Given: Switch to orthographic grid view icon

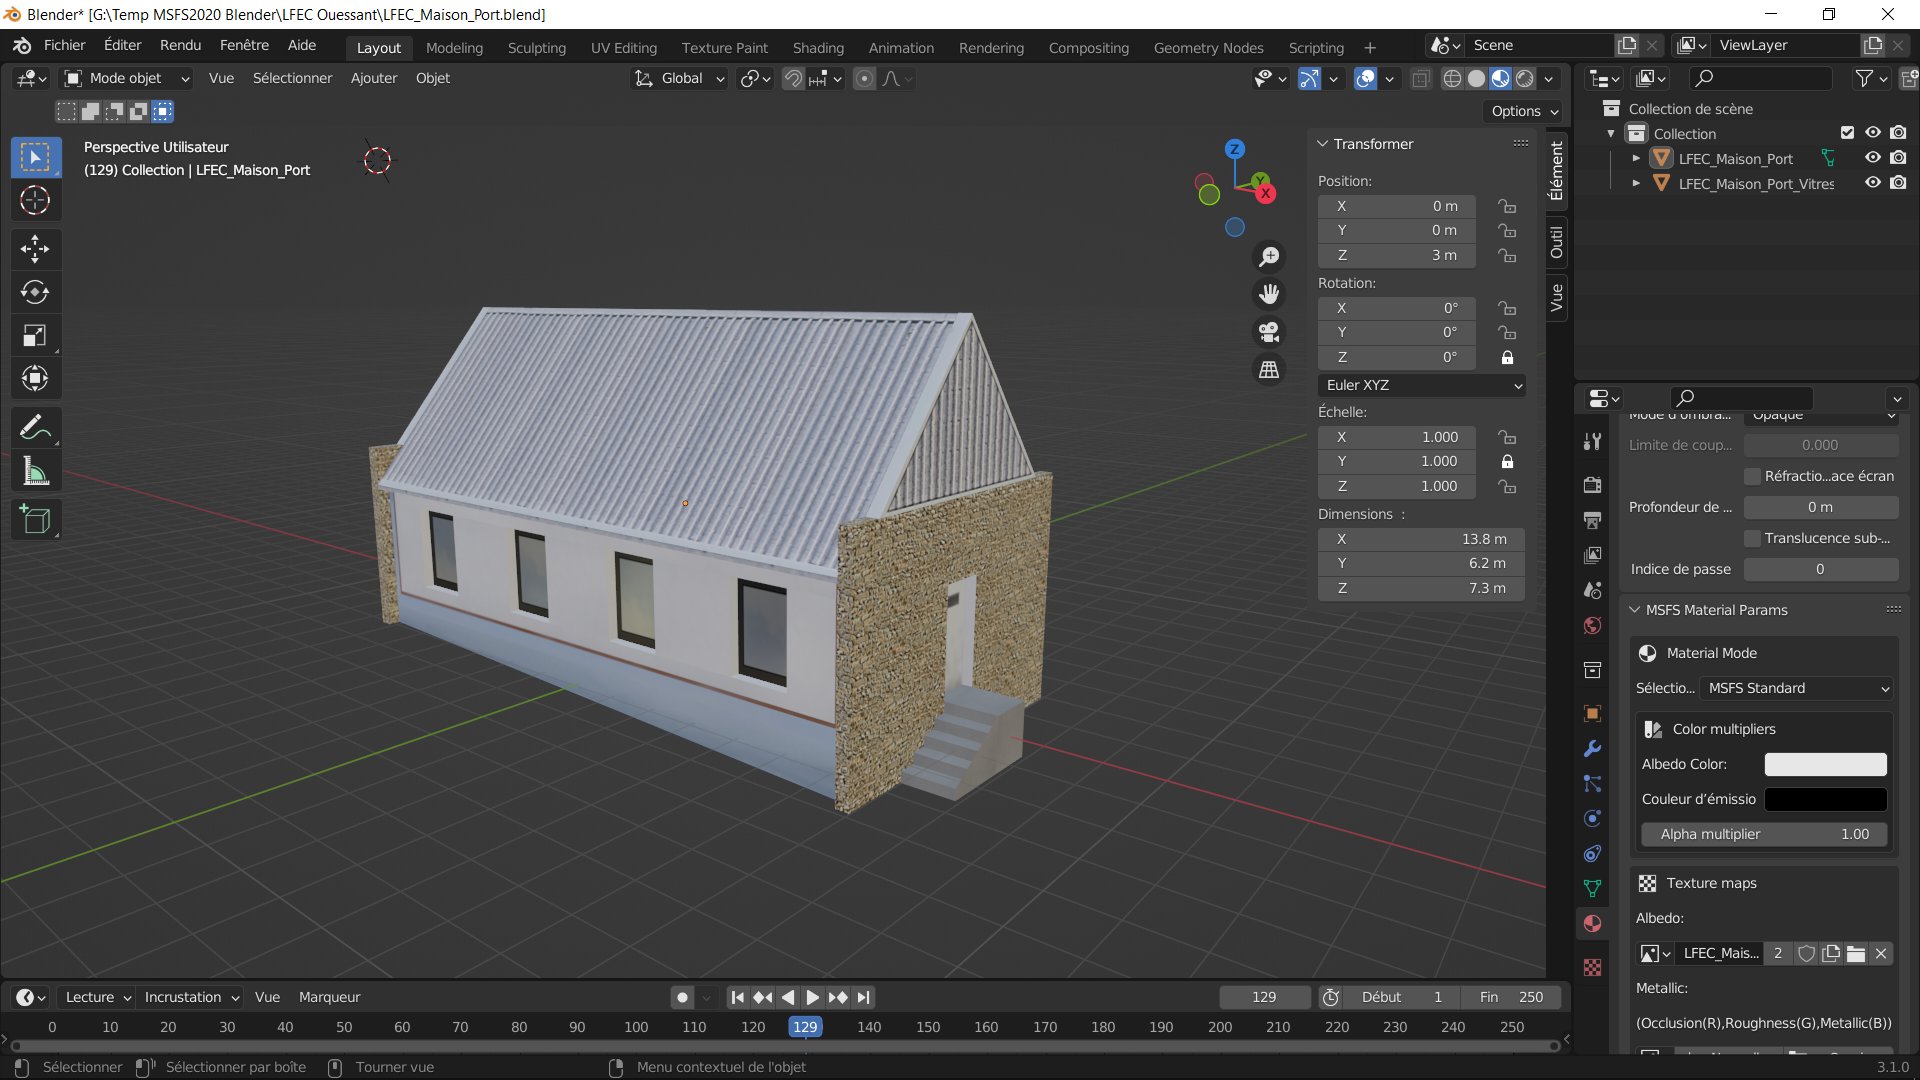Looking at the screenshot, I should [1269, 370].
